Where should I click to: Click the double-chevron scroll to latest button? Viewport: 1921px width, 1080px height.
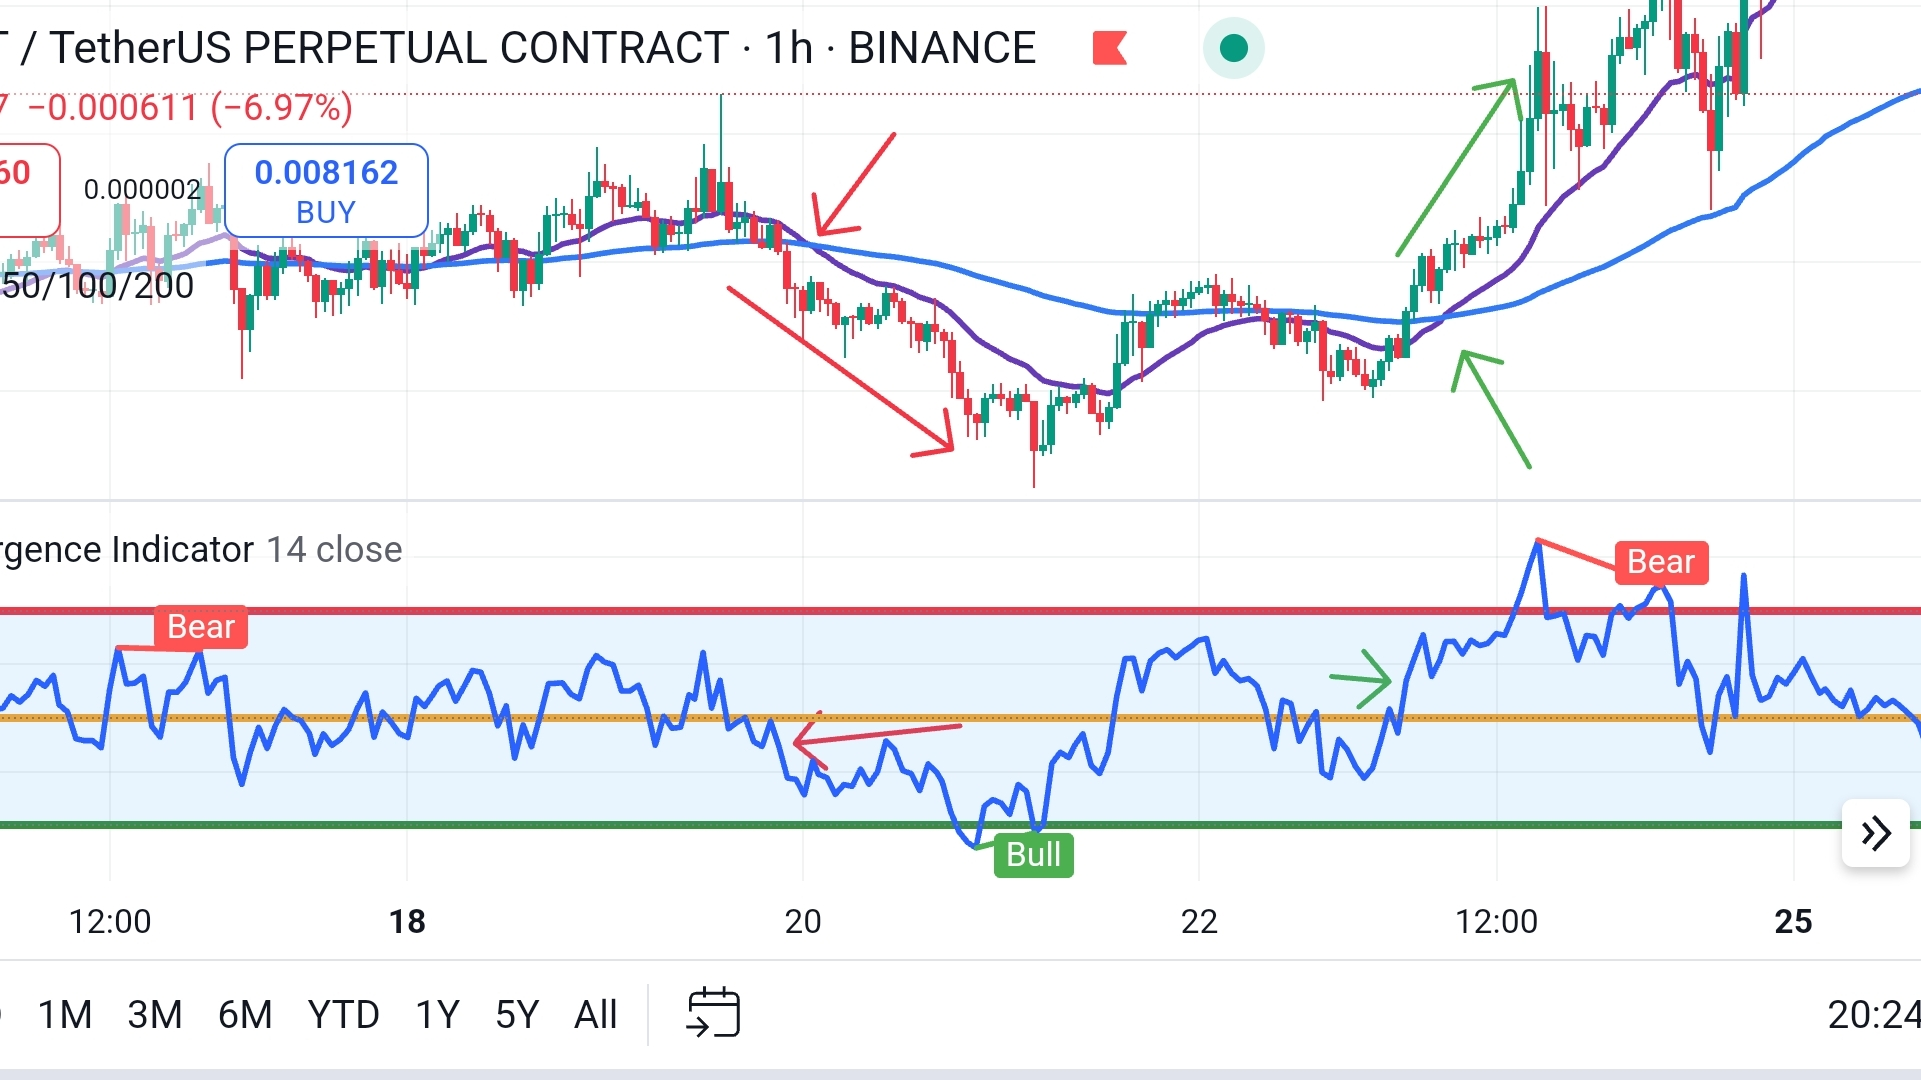[x=1875, y=833]
